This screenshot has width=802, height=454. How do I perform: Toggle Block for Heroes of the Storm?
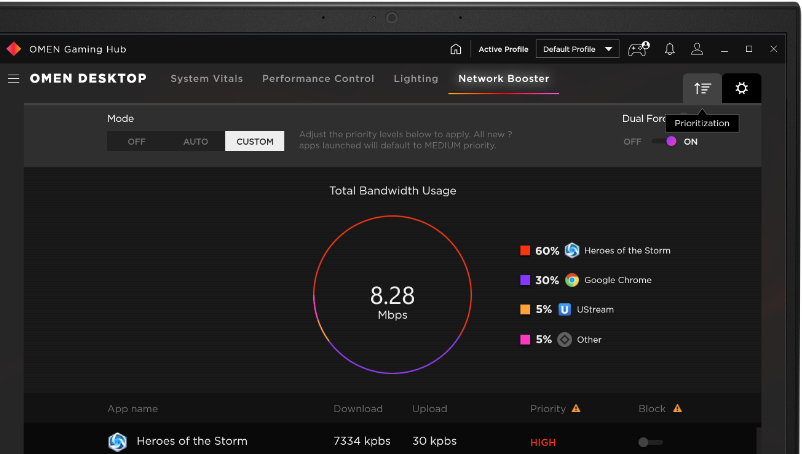point(650,442)
